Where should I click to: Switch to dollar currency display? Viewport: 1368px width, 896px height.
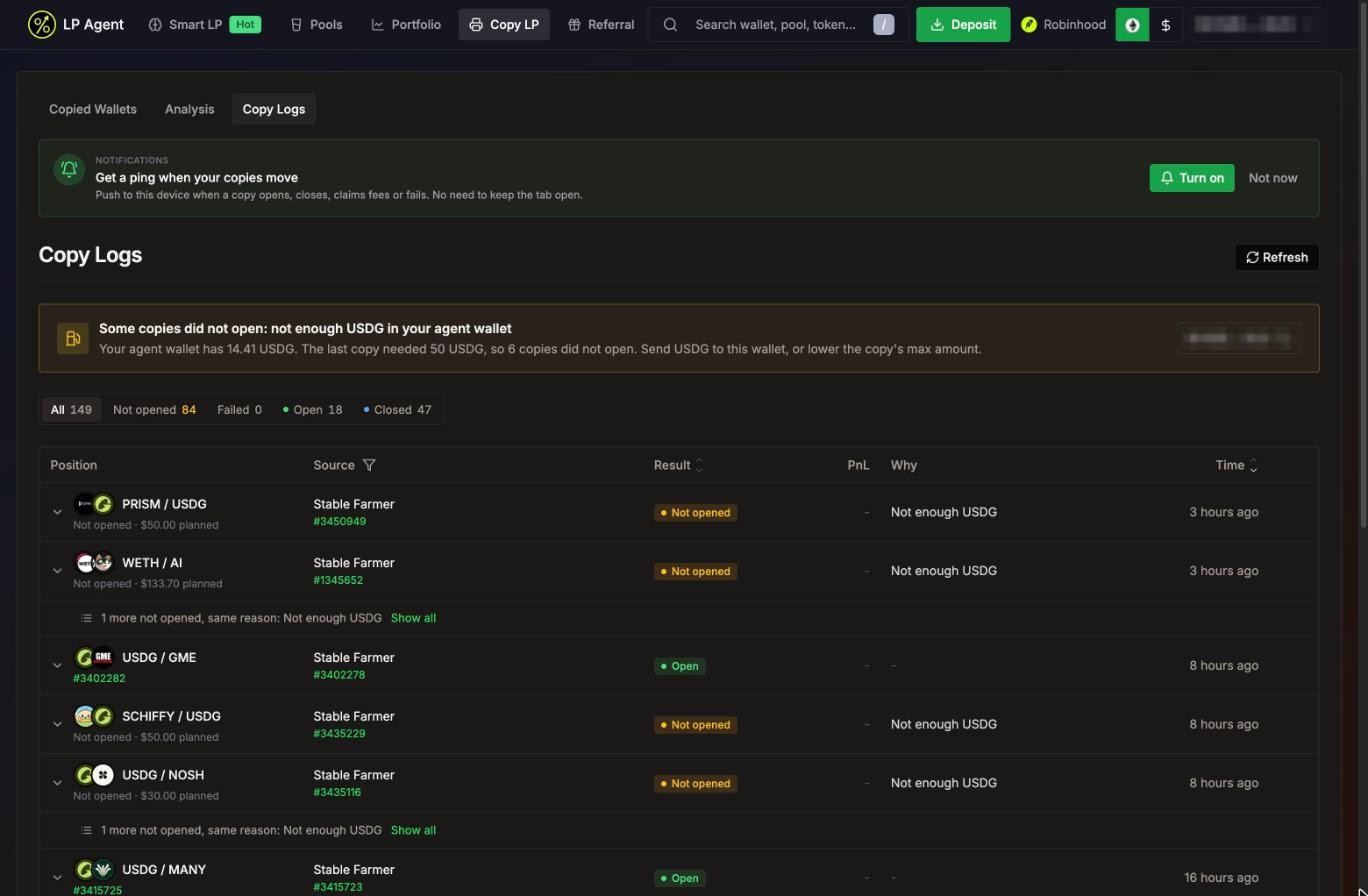1166,25
